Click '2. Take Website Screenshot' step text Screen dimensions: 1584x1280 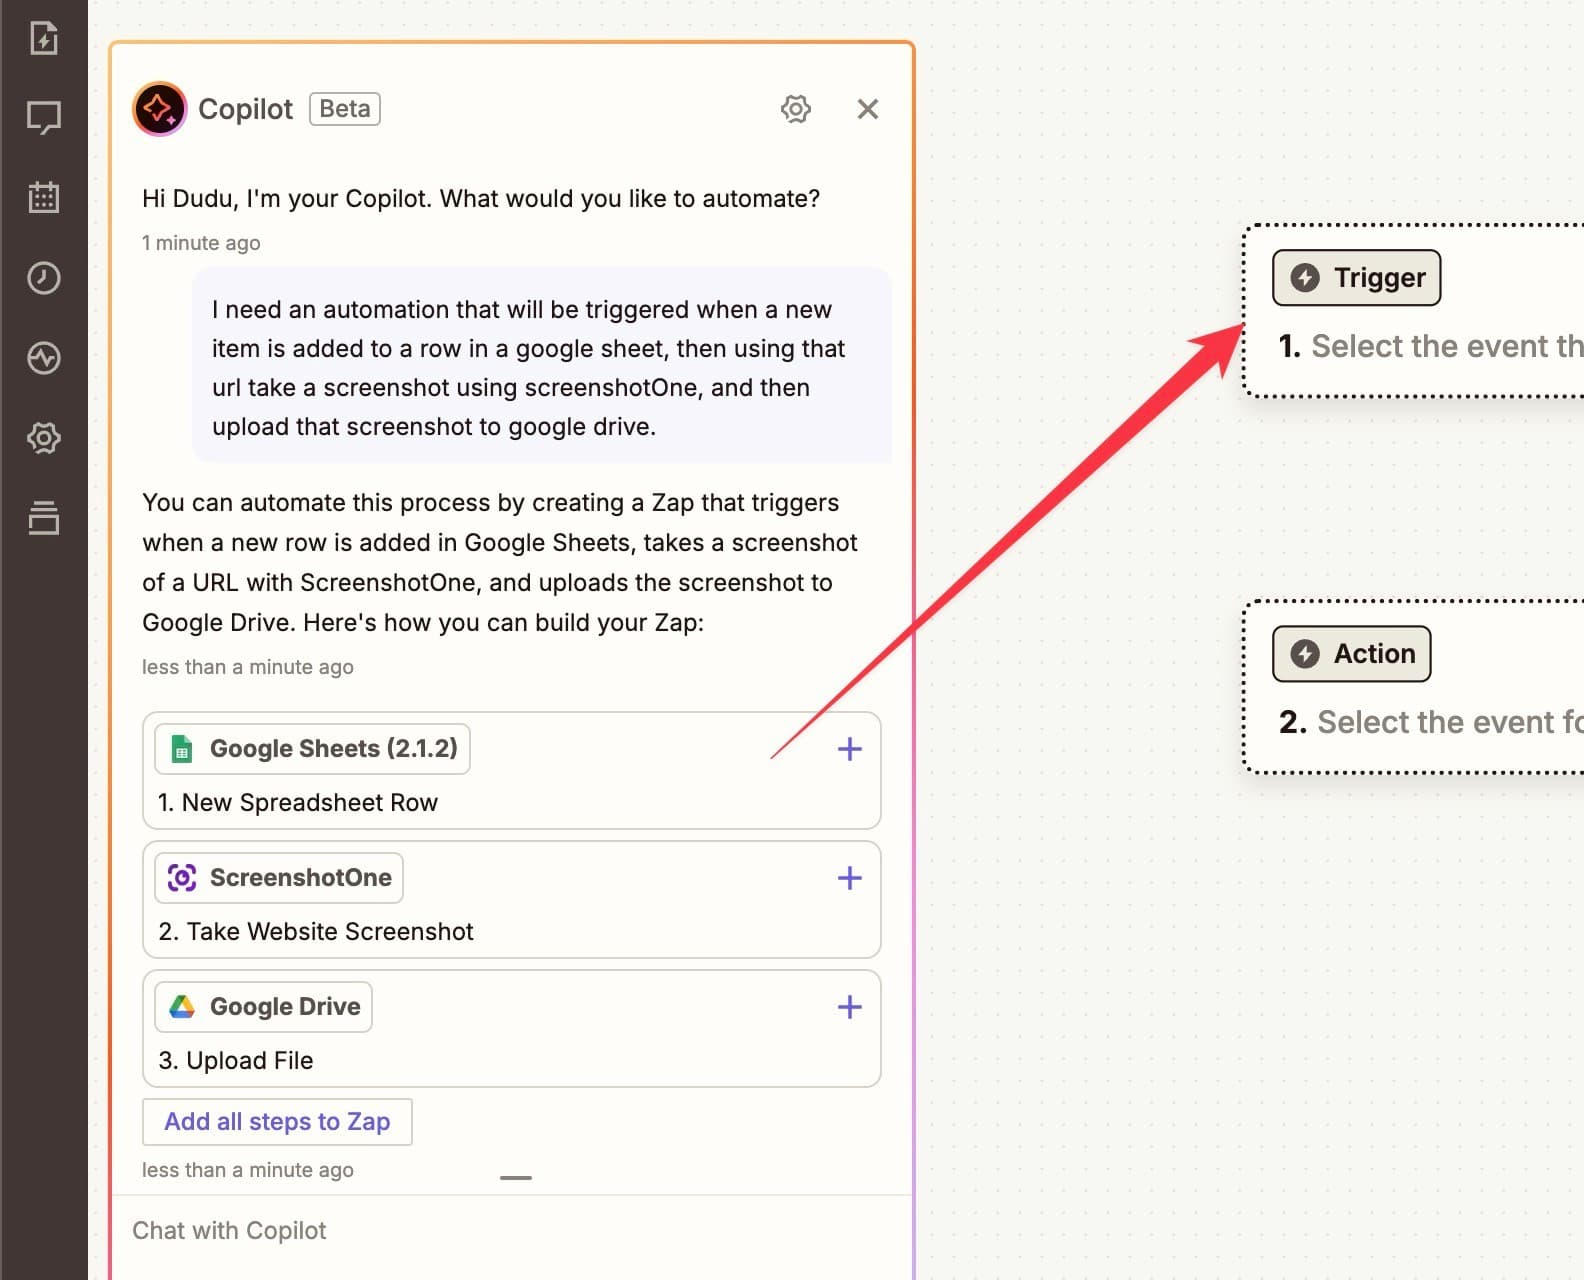[316, 932]
